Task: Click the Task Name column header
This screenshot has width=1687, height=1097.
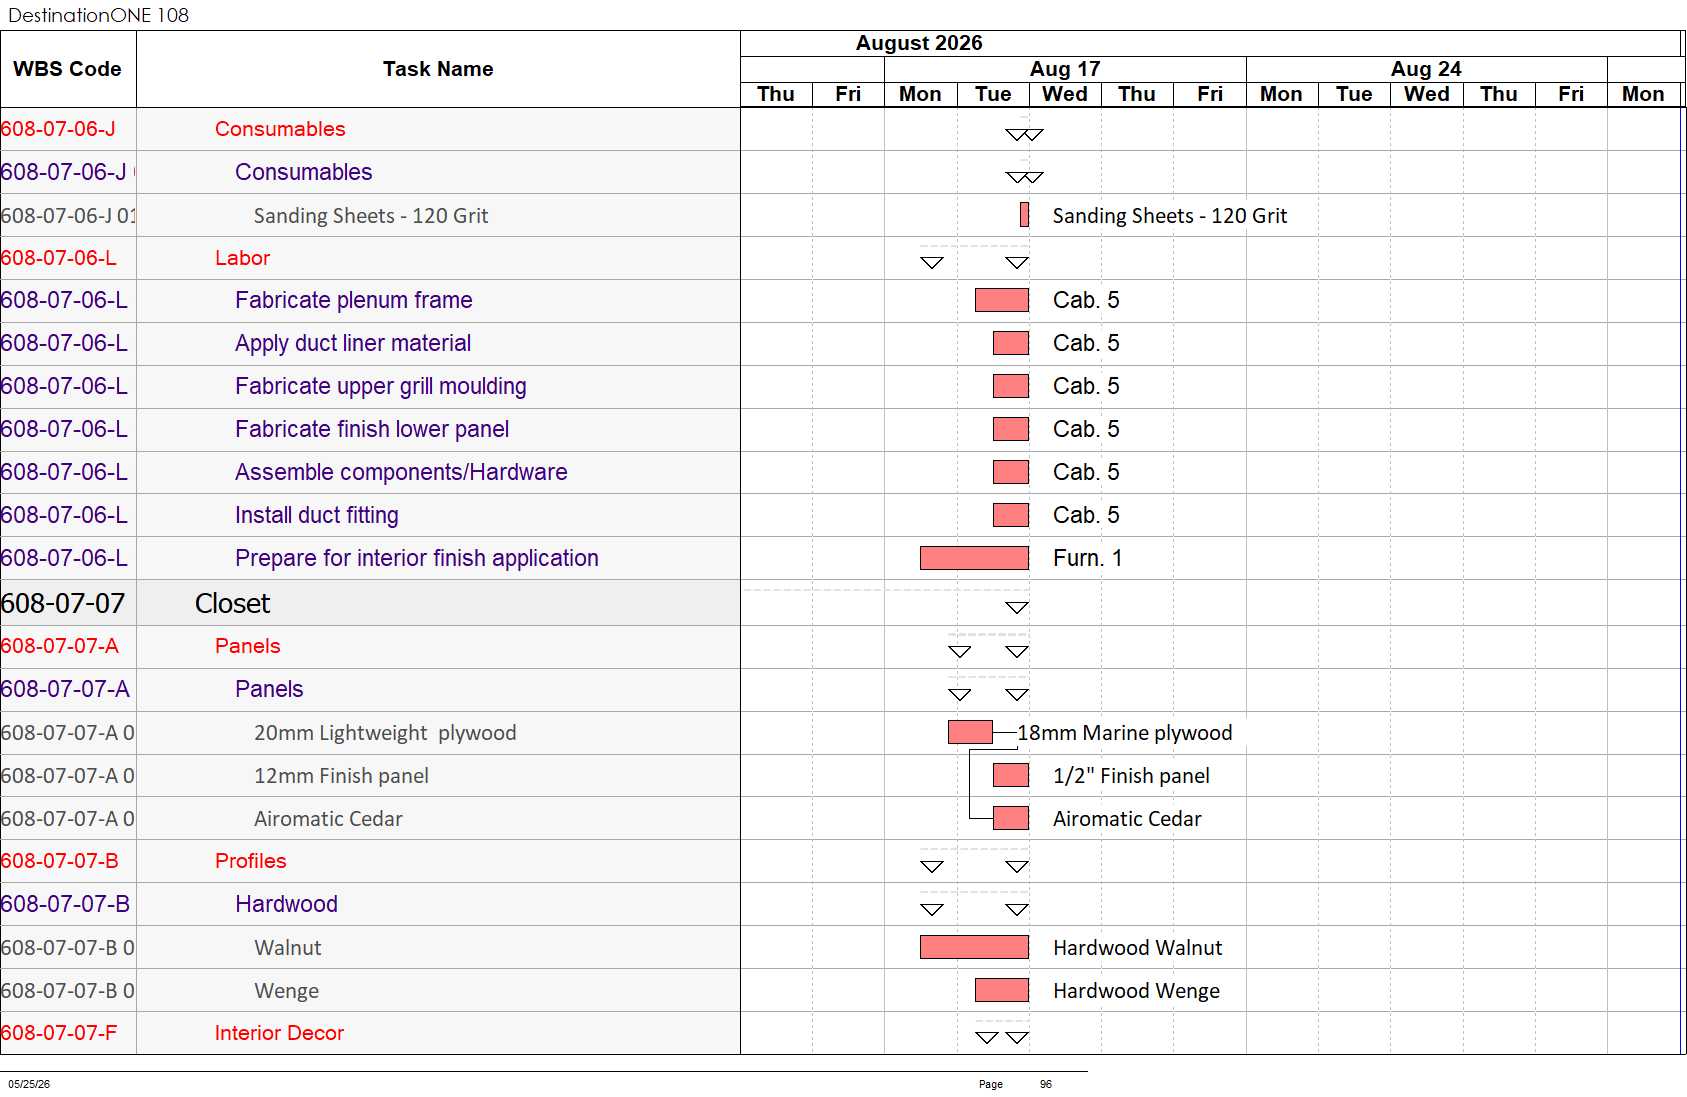Action: 438,69
